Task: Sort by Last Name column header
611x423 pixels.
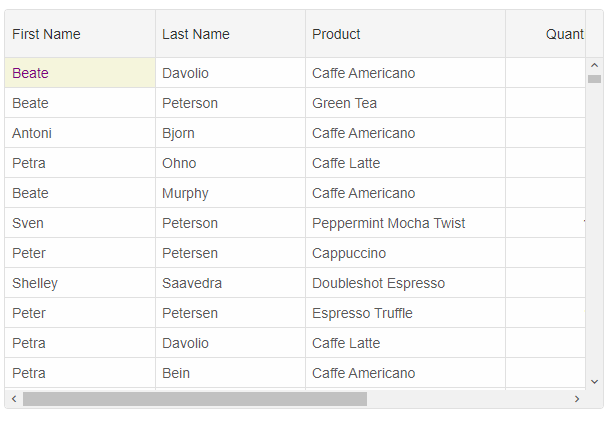Action: (x=230, y=34)
